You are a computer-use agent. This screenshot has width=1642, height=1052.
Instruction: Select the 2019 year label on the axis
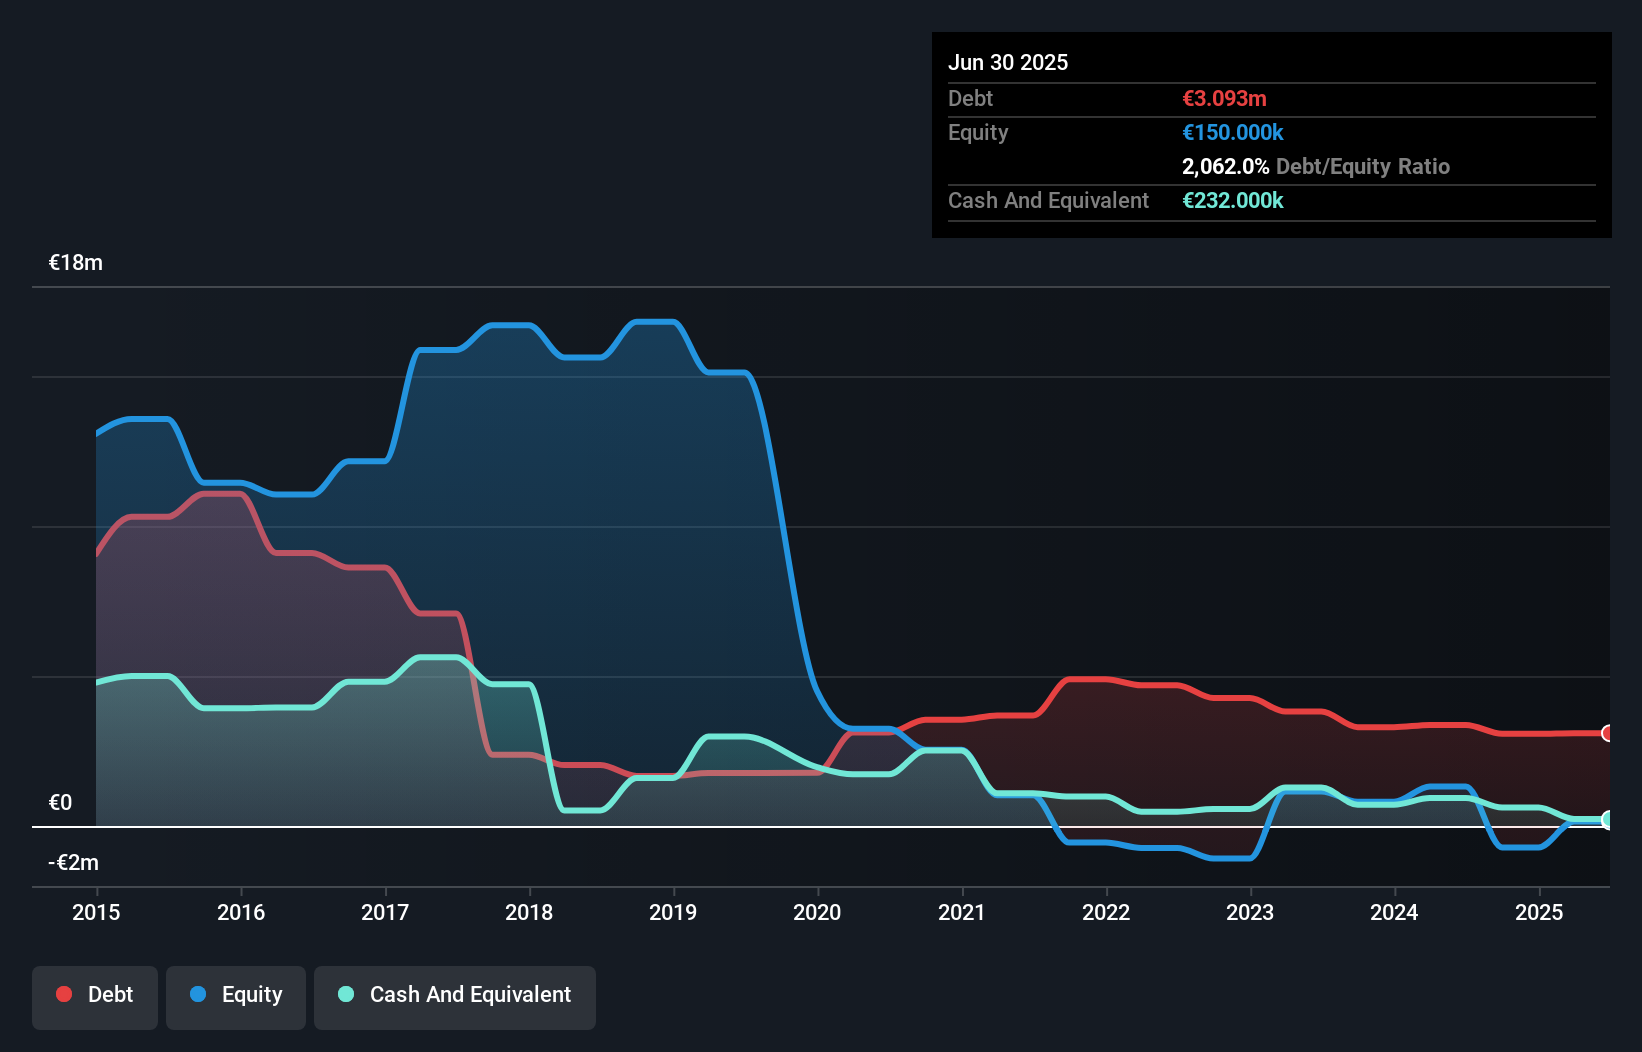click(x=672, y=912)
